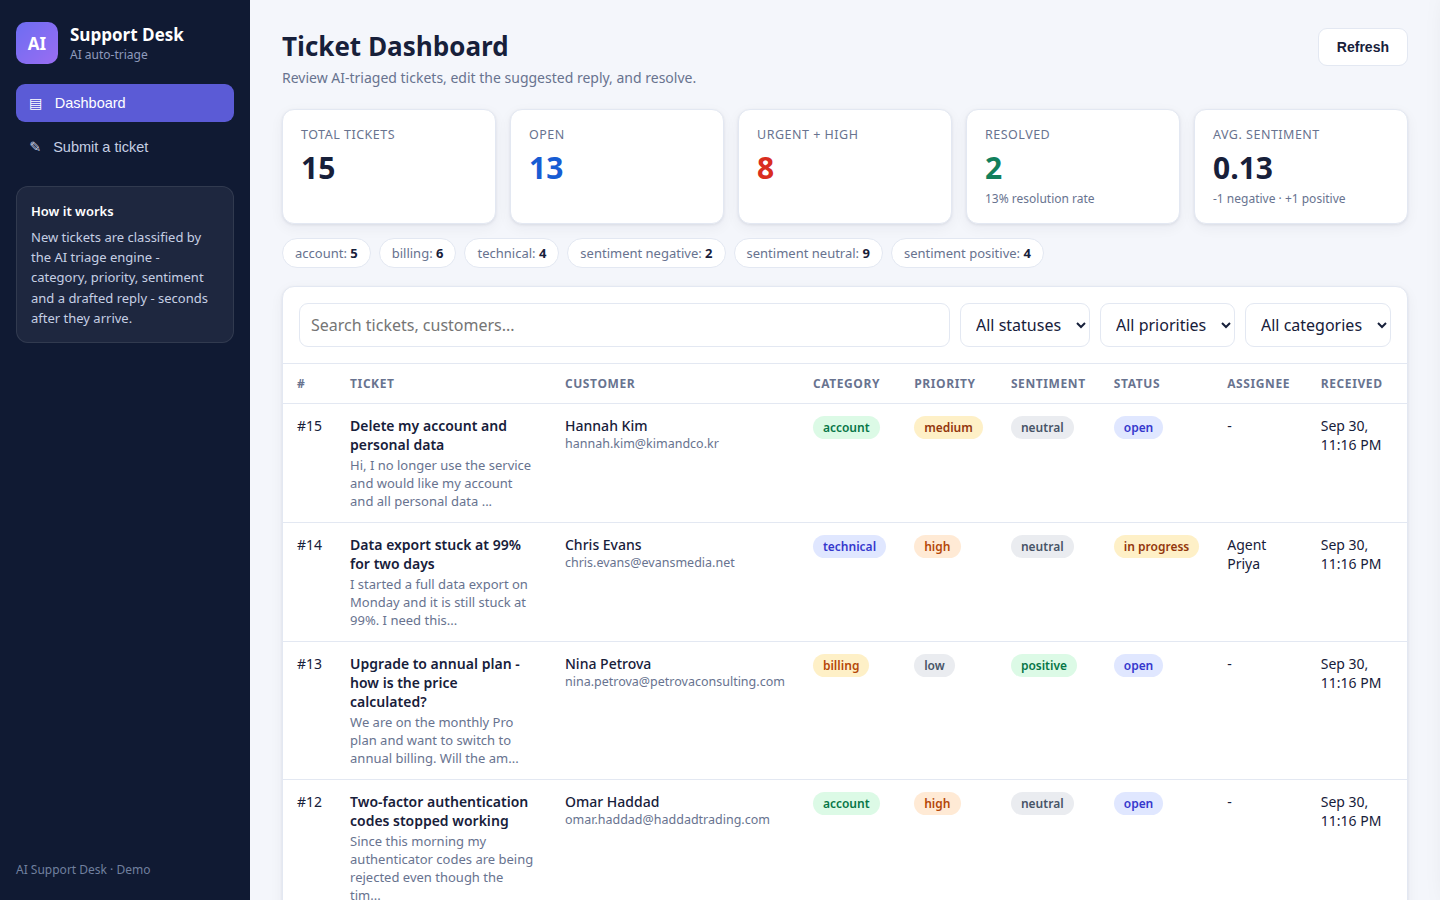Click email omar.haddad@haddadtrading.com
This screenshot has width=1440, height=900.
667,819
